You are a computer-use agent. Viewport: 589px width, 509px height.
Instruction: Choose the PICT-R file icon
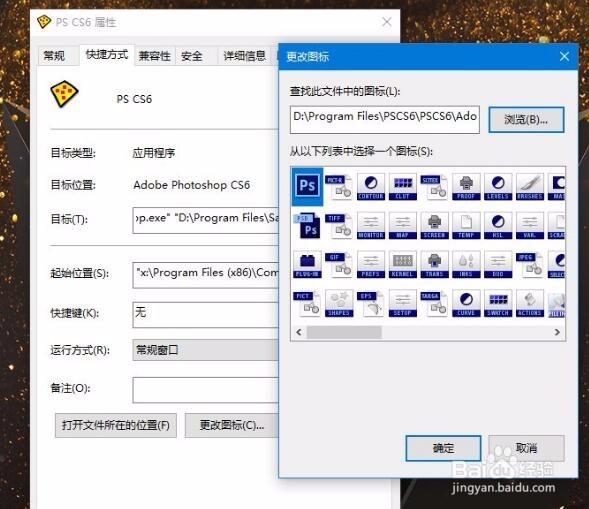click(339, 186)
